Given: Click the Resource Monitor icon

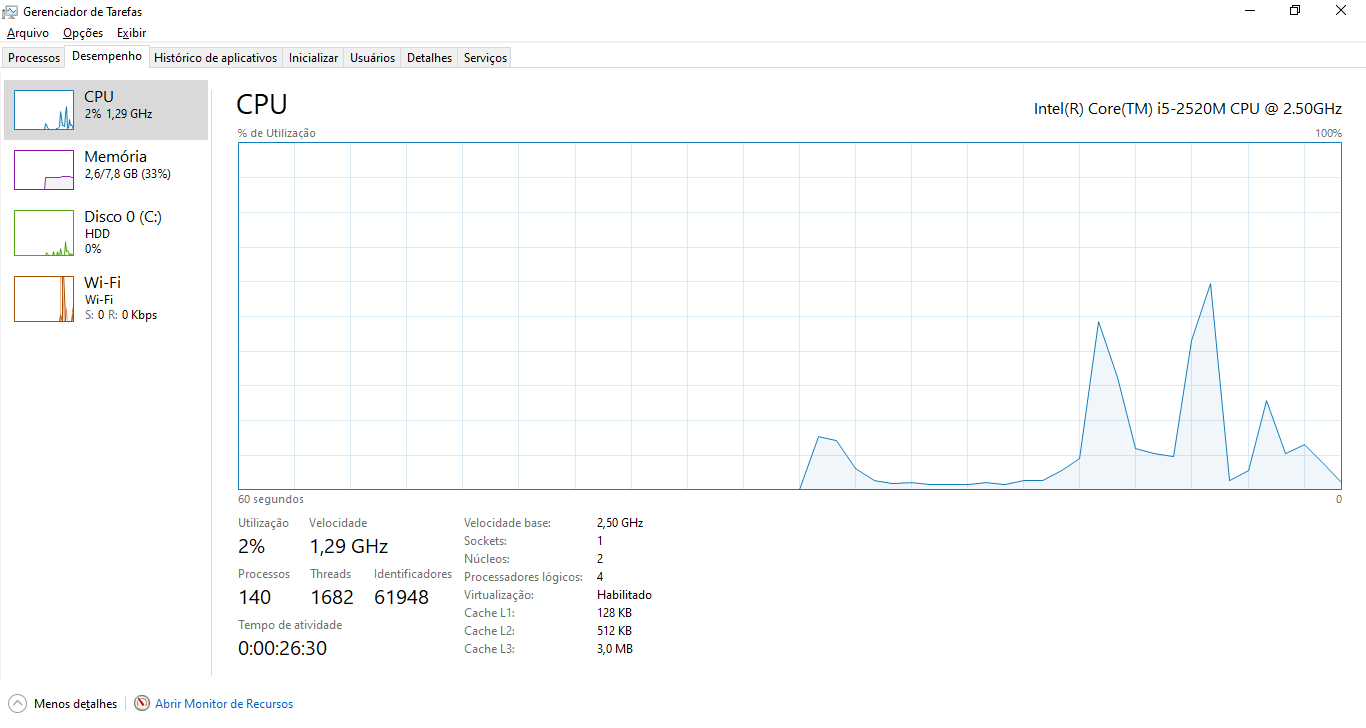Looking at the screenshot, I should pyautogui.click(x=142, y=704).
